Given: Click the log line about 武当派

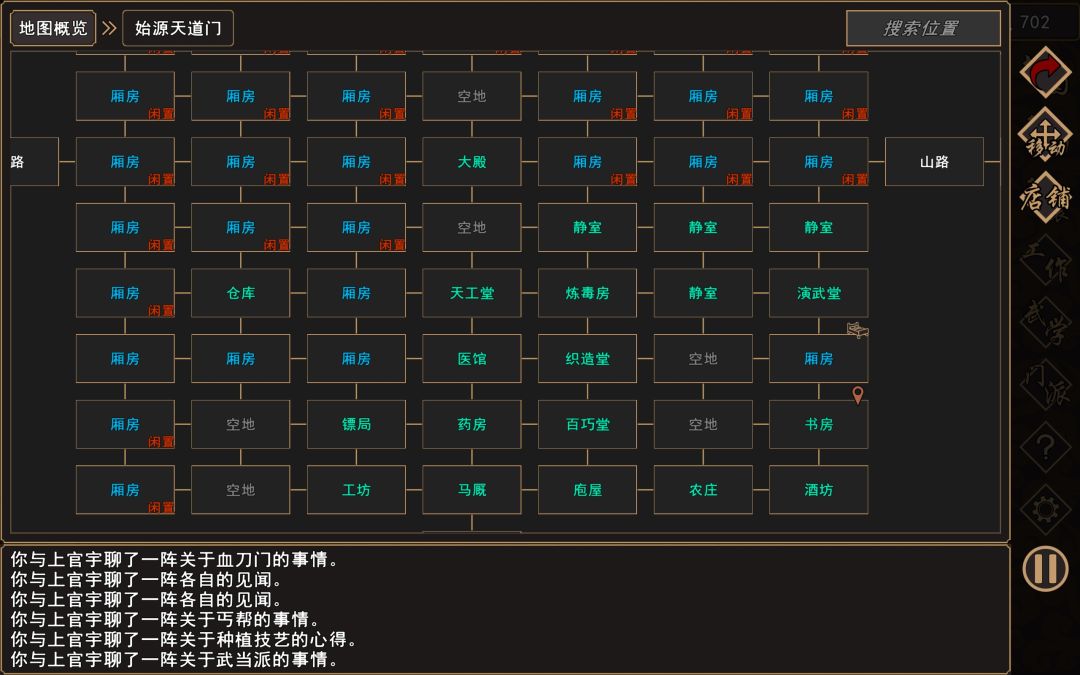Looking at the screenshot, I should click(x=175, y=659).
